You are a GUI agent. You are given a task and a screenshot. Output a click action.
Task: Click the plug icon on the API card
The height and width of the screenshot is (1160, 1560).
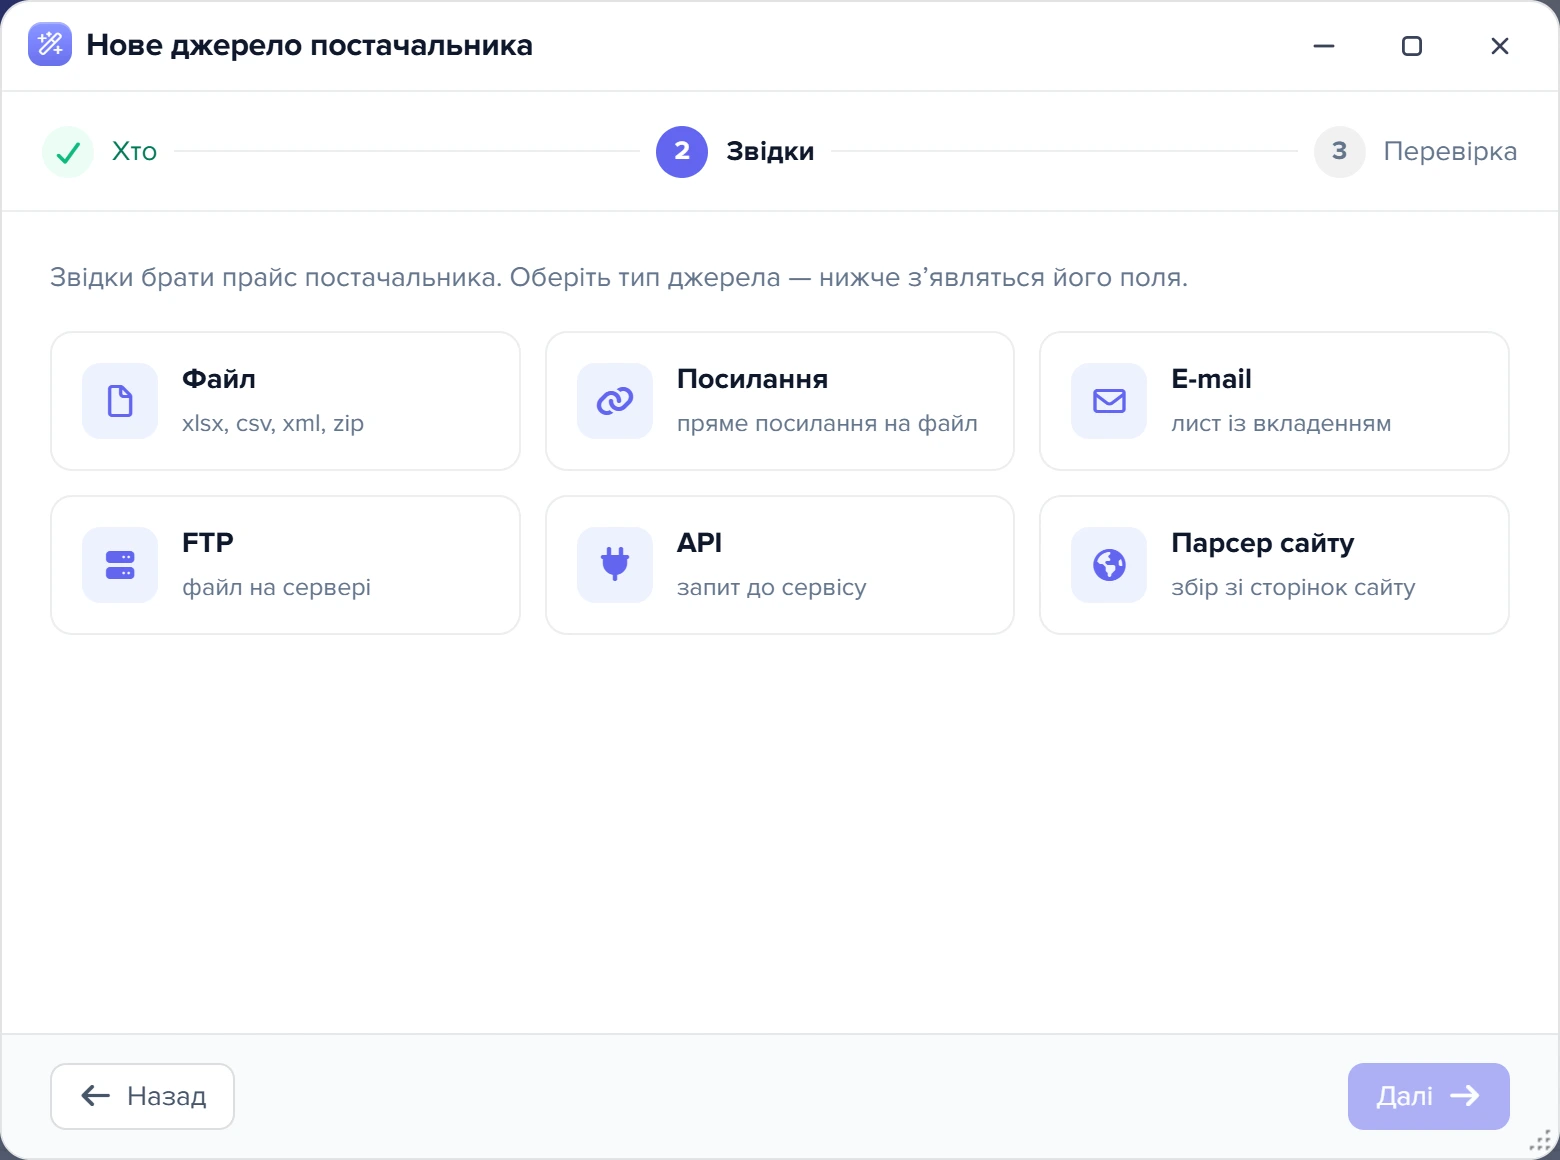pyautogui.click(x=615, y=564)
